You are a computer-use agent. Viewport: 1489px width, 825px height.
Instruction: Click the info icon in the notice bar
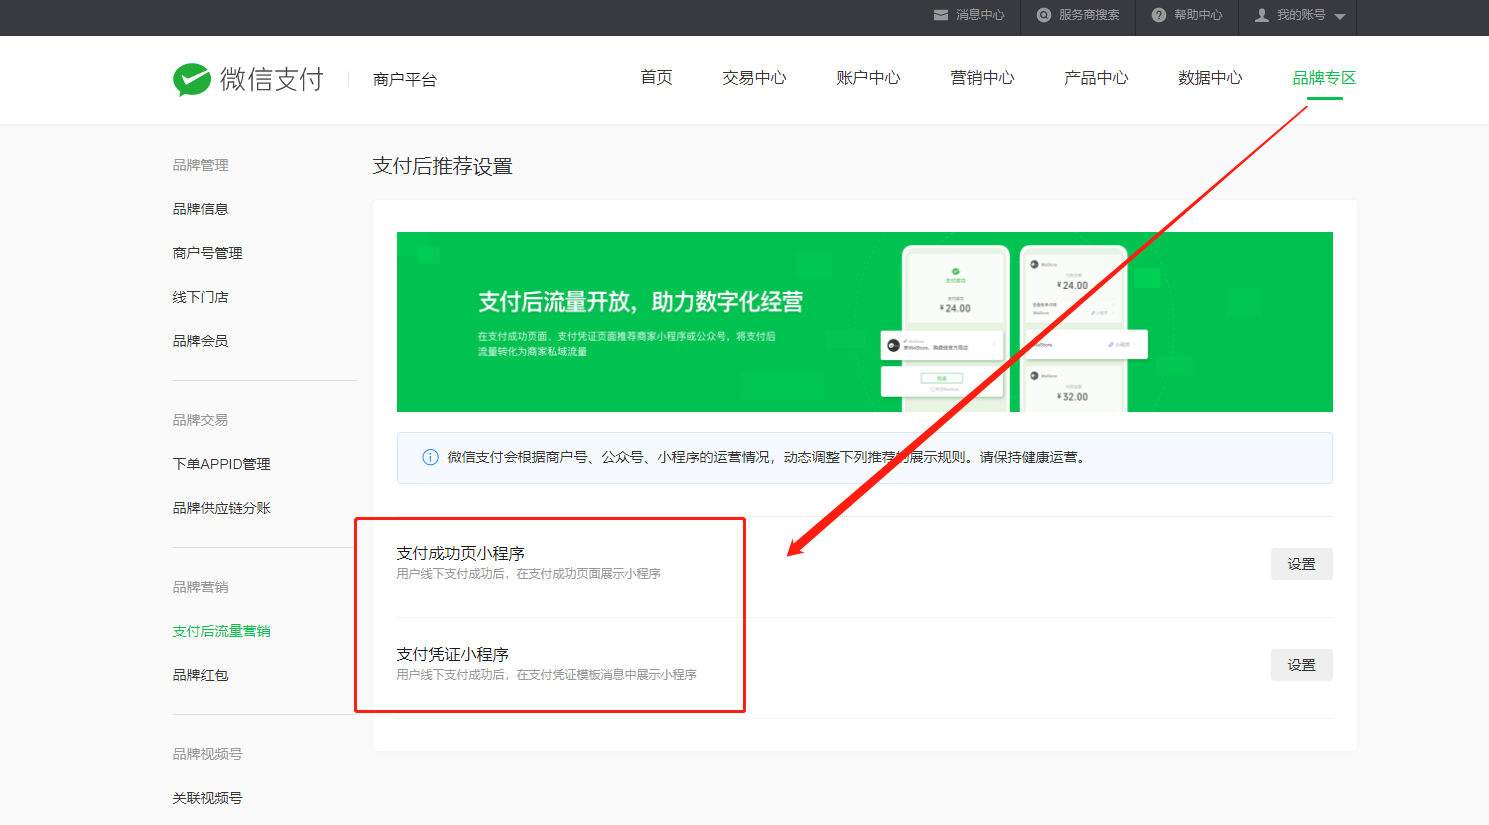point(430,457)
